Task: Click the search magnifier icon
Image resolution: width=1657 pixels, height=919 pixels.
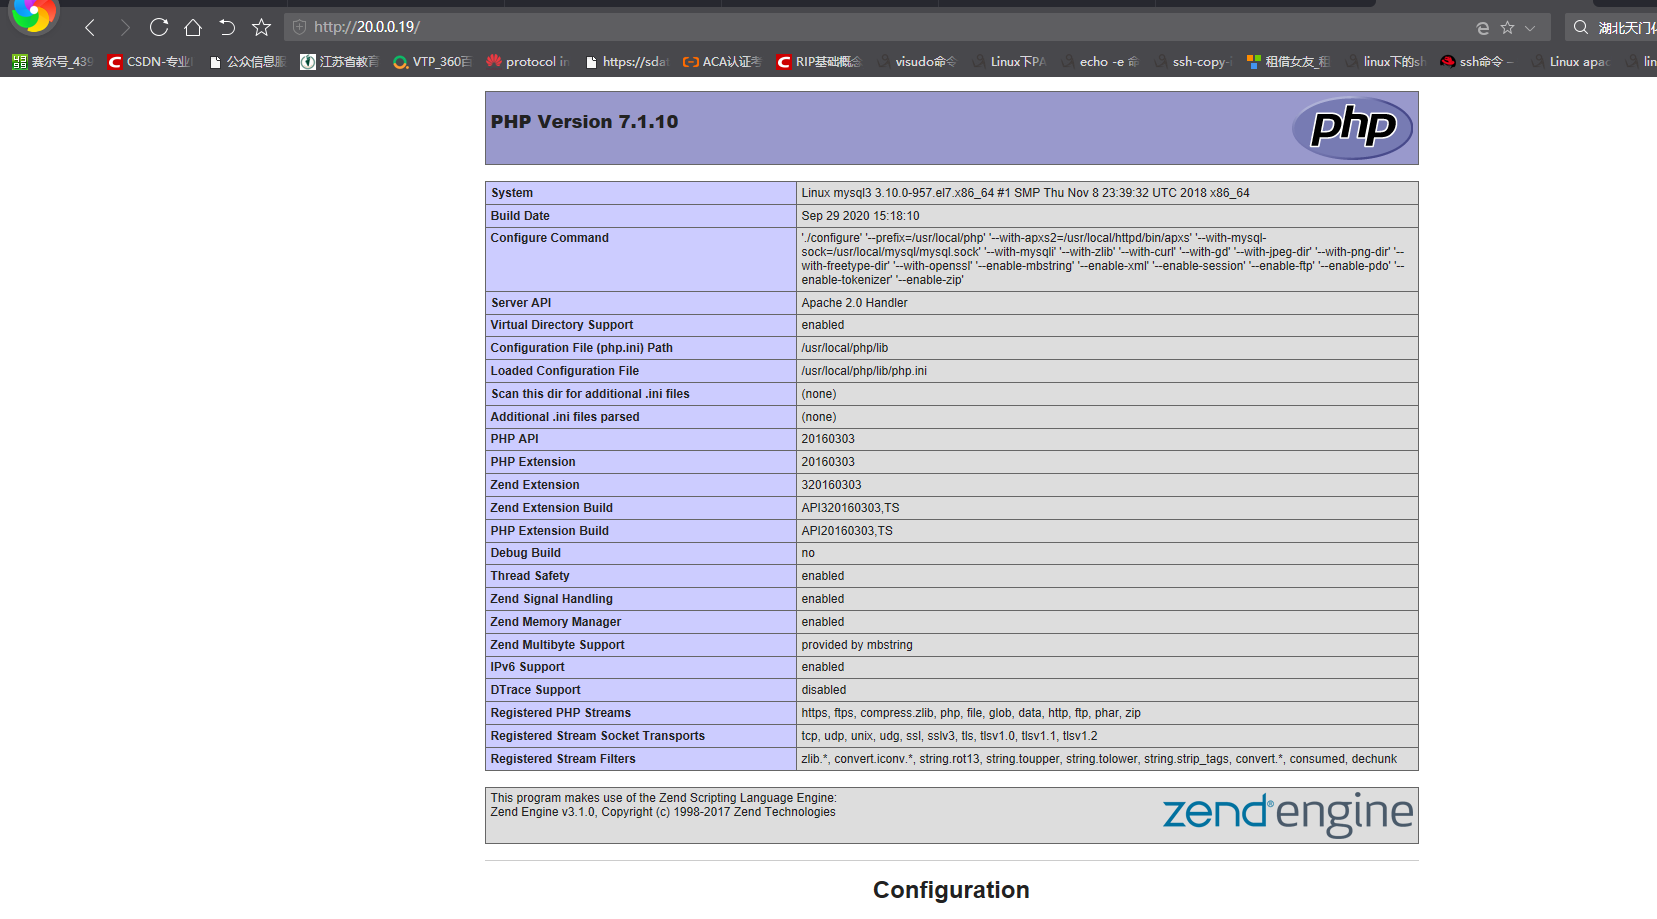Action: 1581,27
